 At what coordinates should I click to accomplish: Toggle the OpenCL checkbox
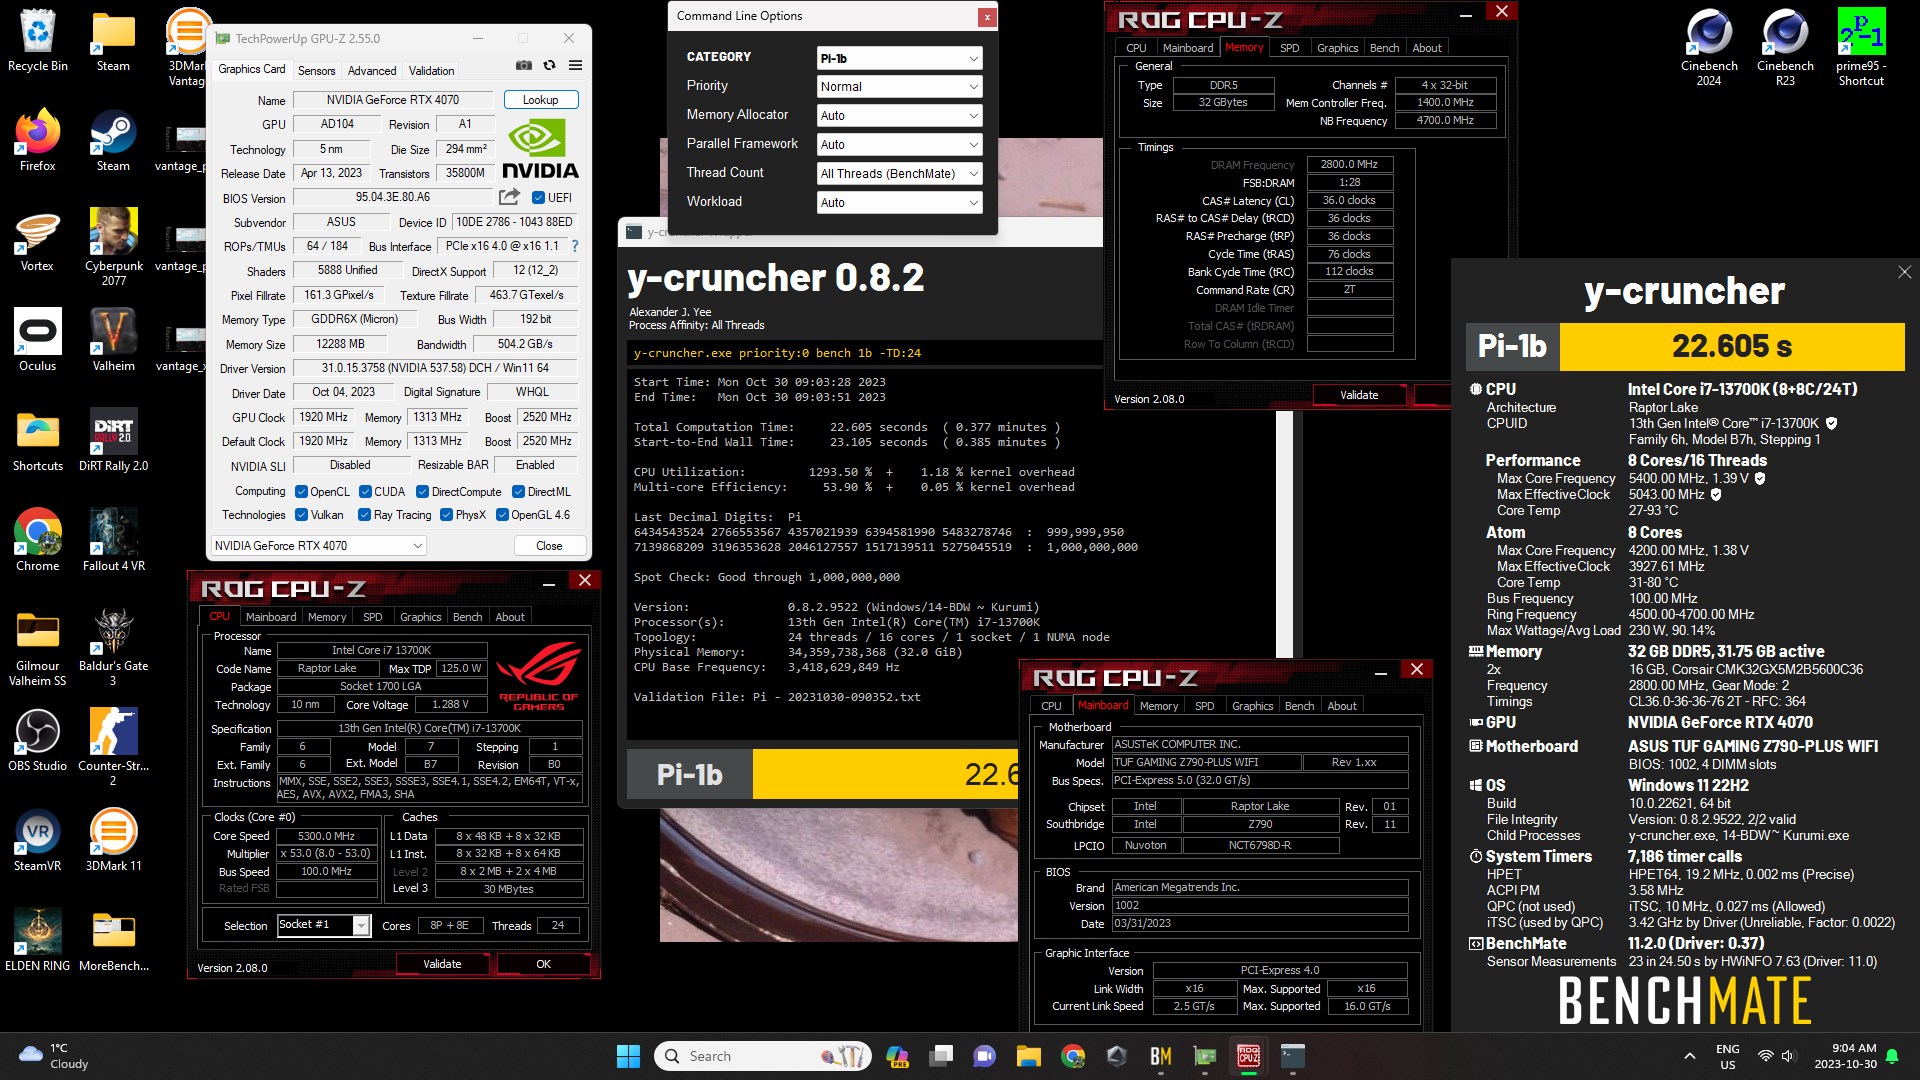pyautogui.click(x=301, y=492)
